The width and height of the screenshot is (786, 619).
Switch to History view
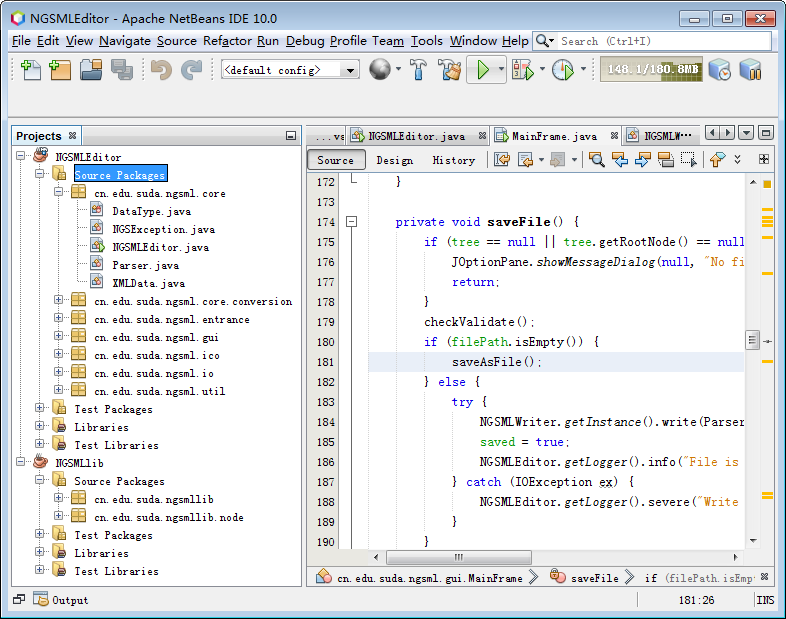(454, 160)
